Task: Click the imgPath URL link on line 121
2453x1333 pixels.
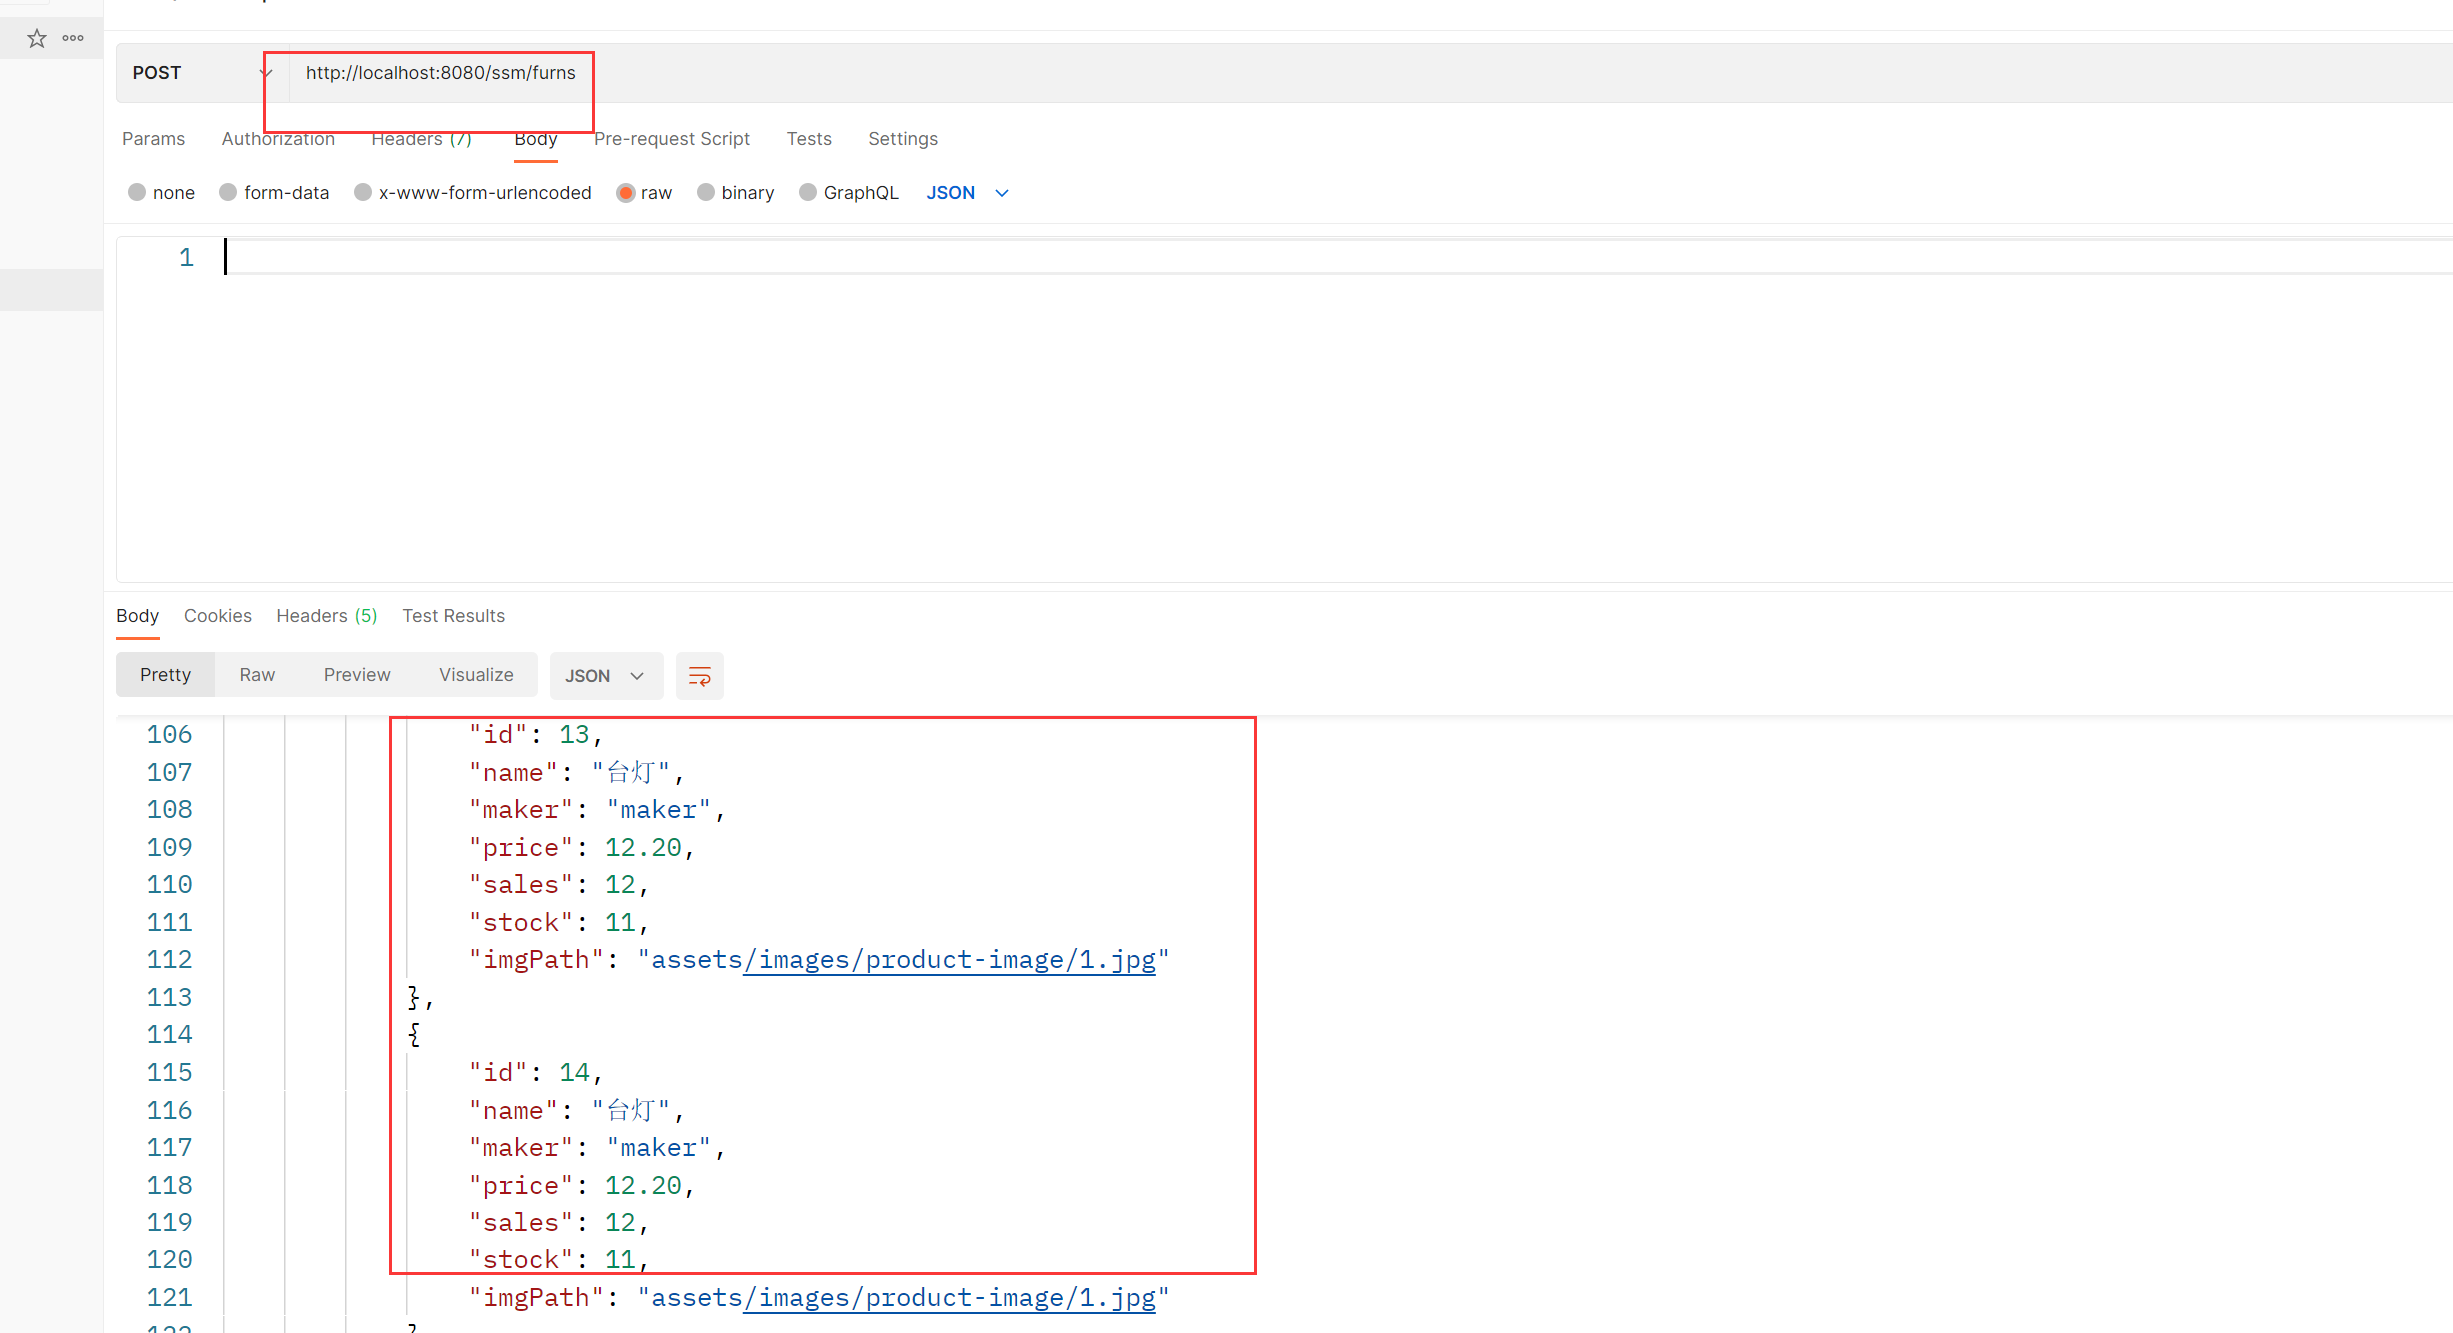Action: point(902,1297)
